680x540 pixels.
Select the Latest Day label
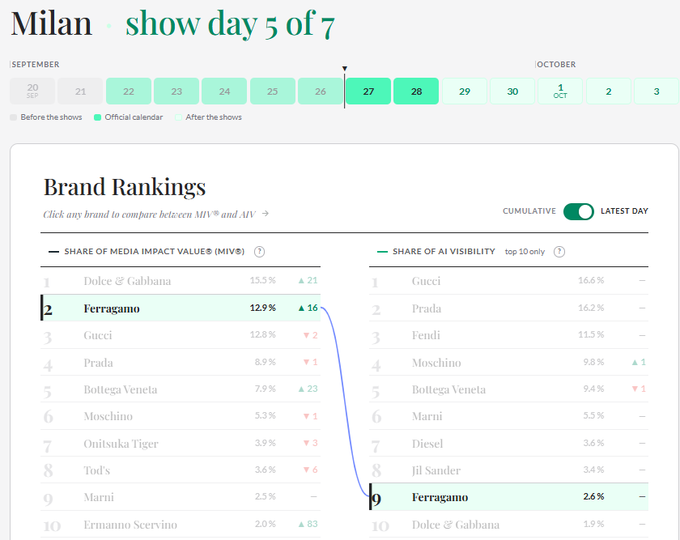(x=624, y=211)
